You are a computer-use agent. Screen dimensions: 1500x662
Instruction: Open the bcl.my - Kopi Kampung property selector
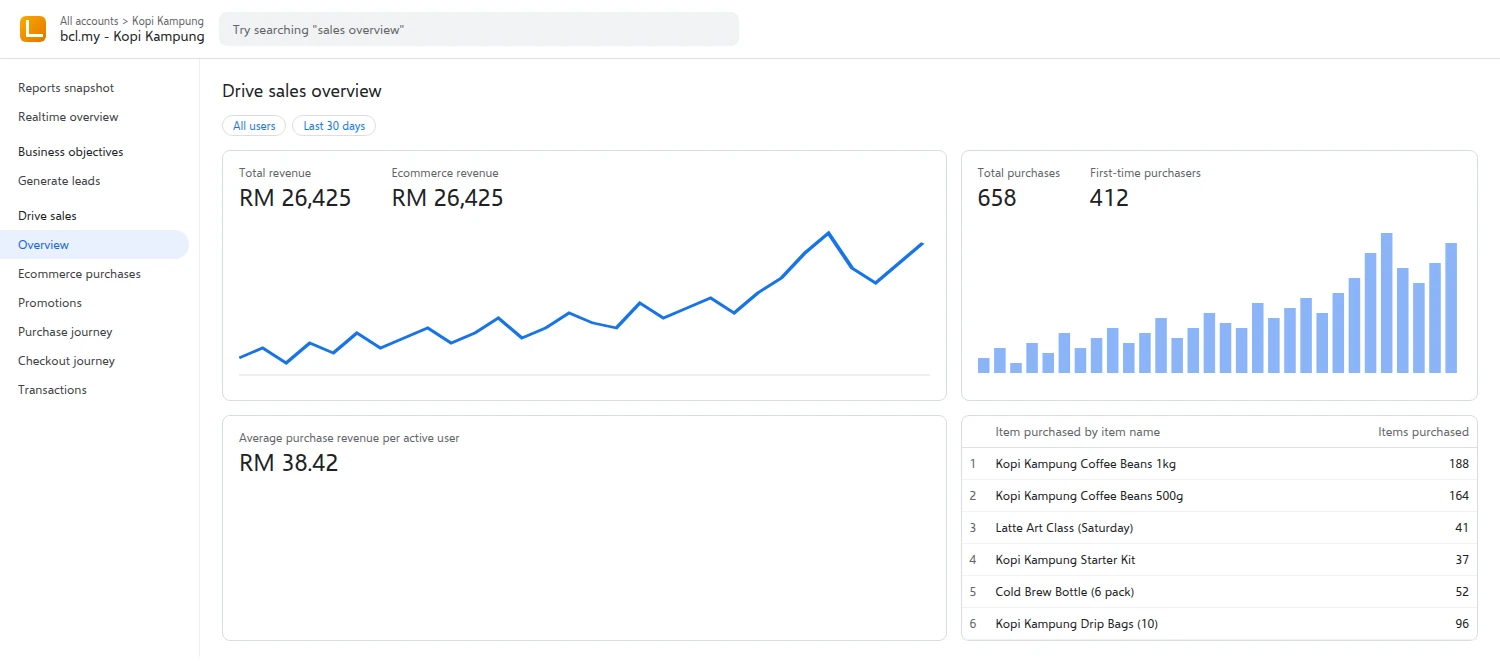132,36
